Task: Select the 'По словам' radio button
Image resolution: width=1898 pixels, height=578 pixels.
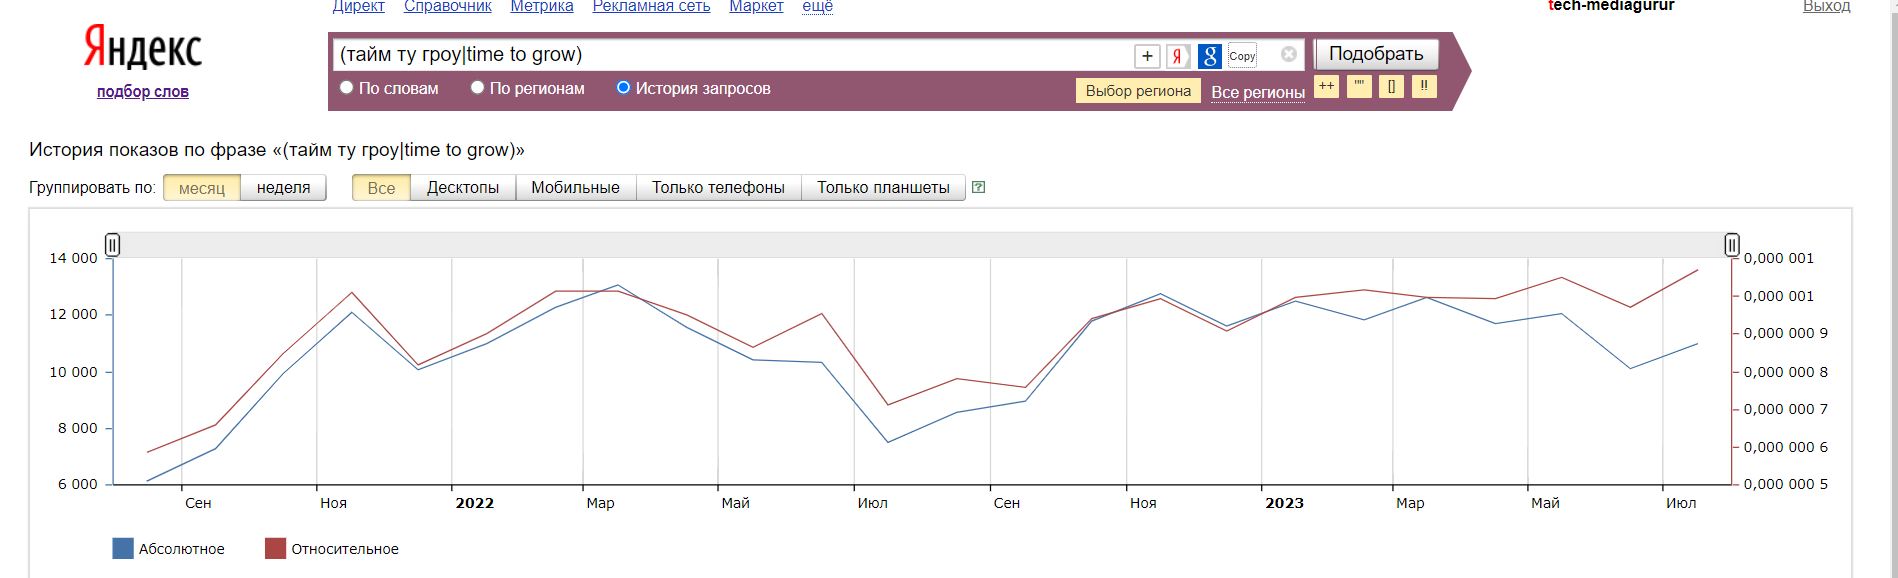Action: tap(347, 88)
